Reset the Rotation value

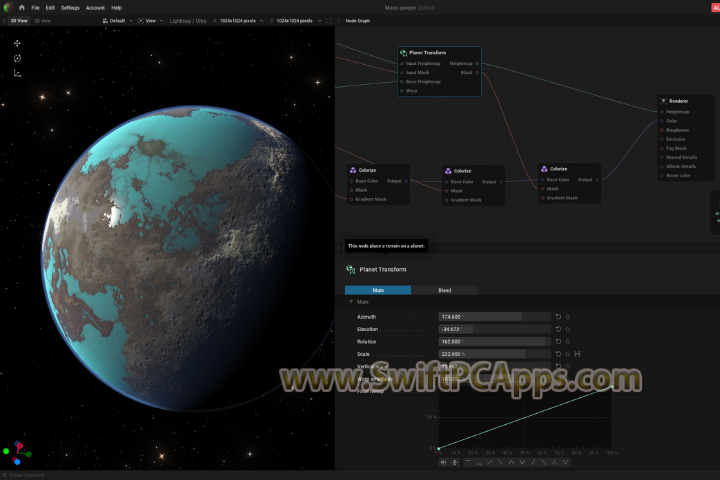[558, 341]
